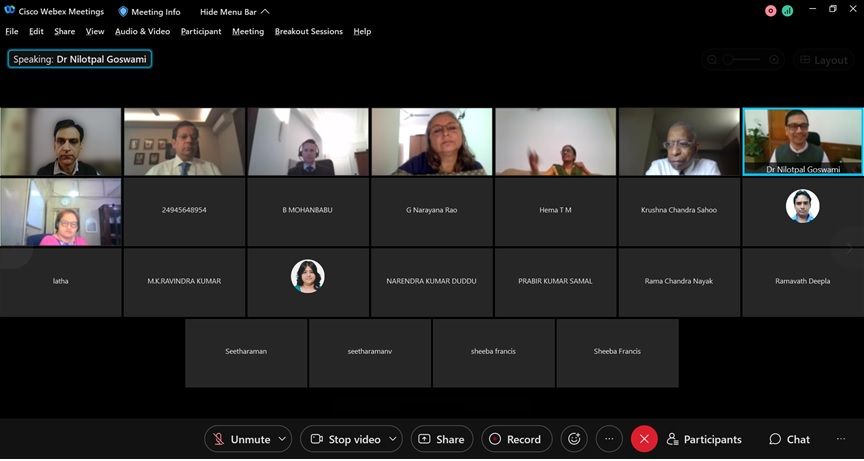Select the G Narayana Rao participant tile
This screenshot has height=461, width=864.
(x=431, y=212)
